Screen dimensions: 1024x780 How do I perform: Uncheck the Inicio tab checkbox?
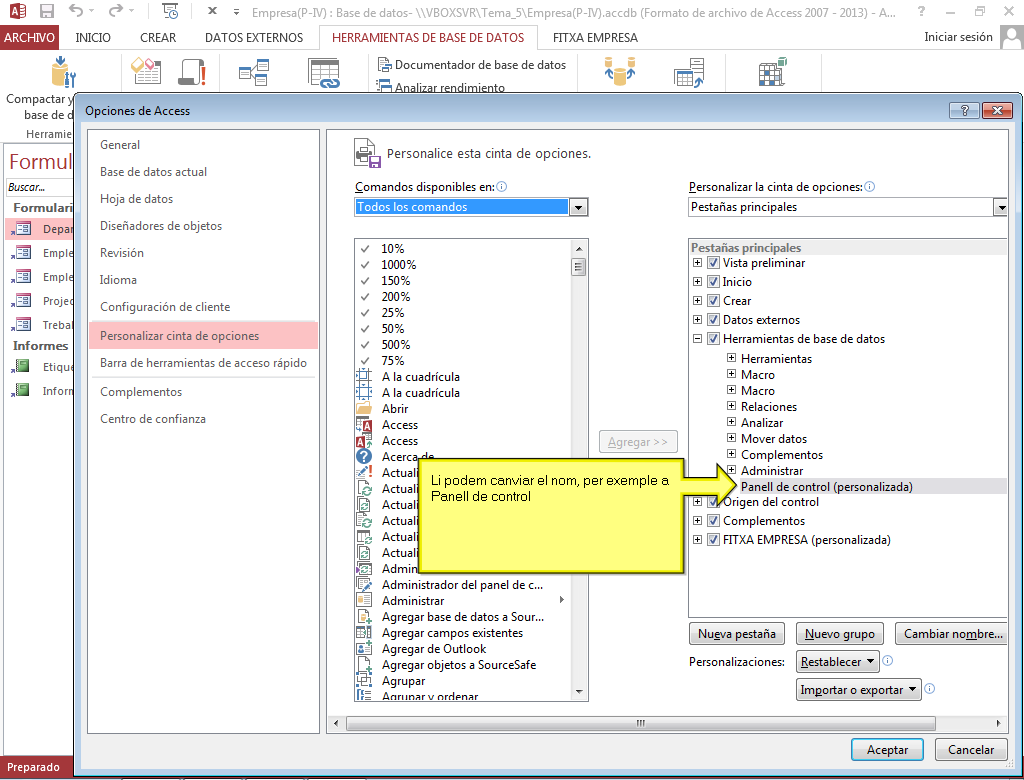(714, 282)
